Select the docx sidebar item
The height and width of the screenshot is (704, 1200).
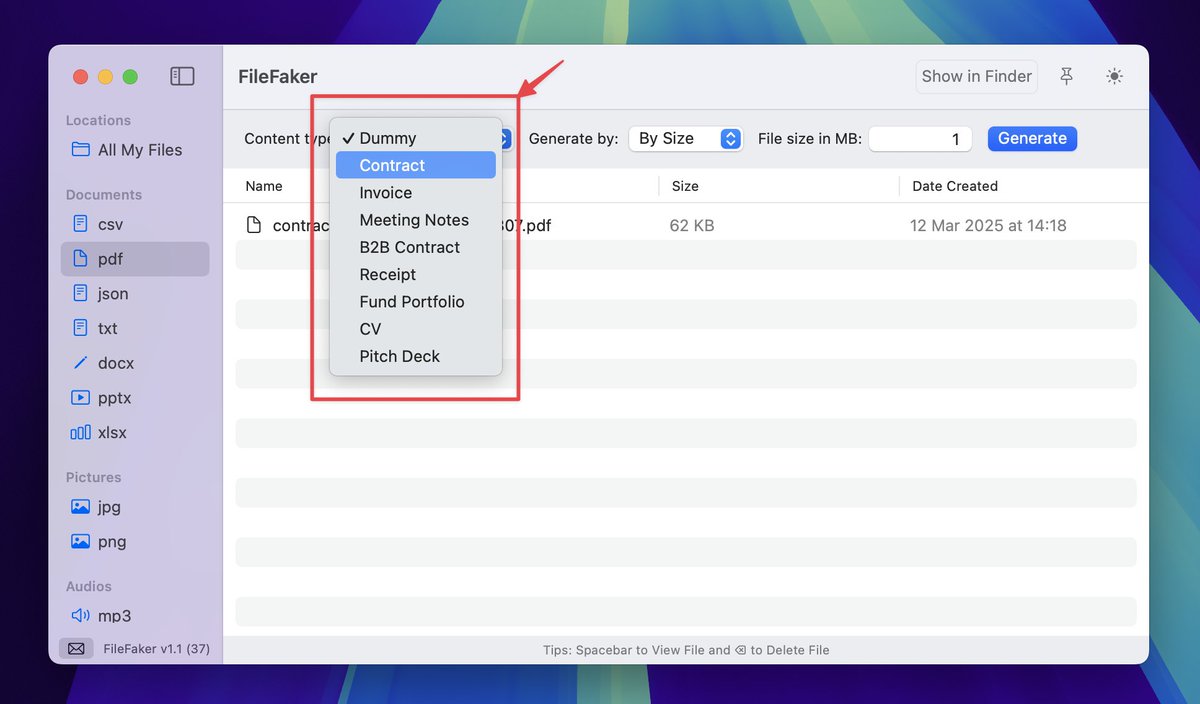tap(135, 363)
